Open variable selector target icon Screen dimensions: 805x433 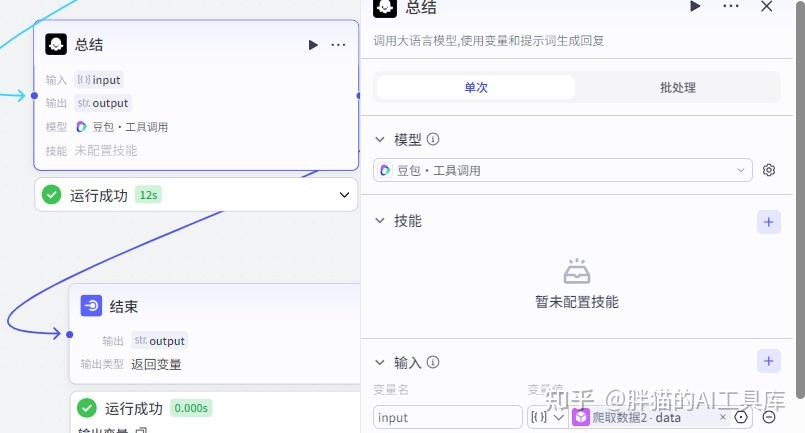(741, 417)
